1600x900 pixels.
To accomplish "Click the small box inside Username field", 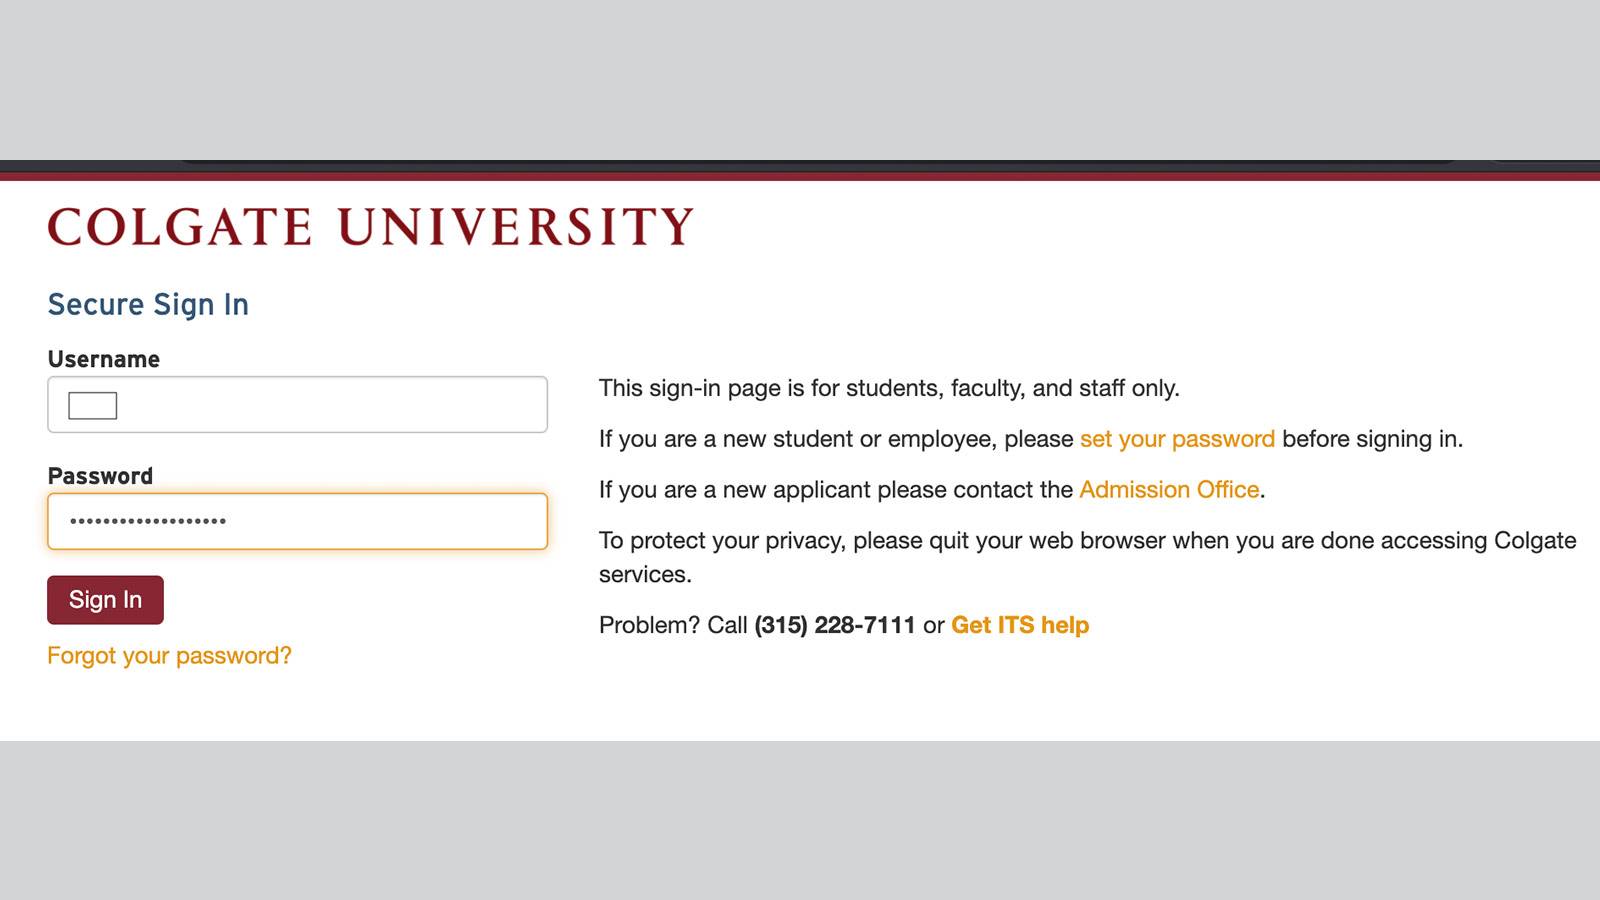I will (x=93, y=405).
